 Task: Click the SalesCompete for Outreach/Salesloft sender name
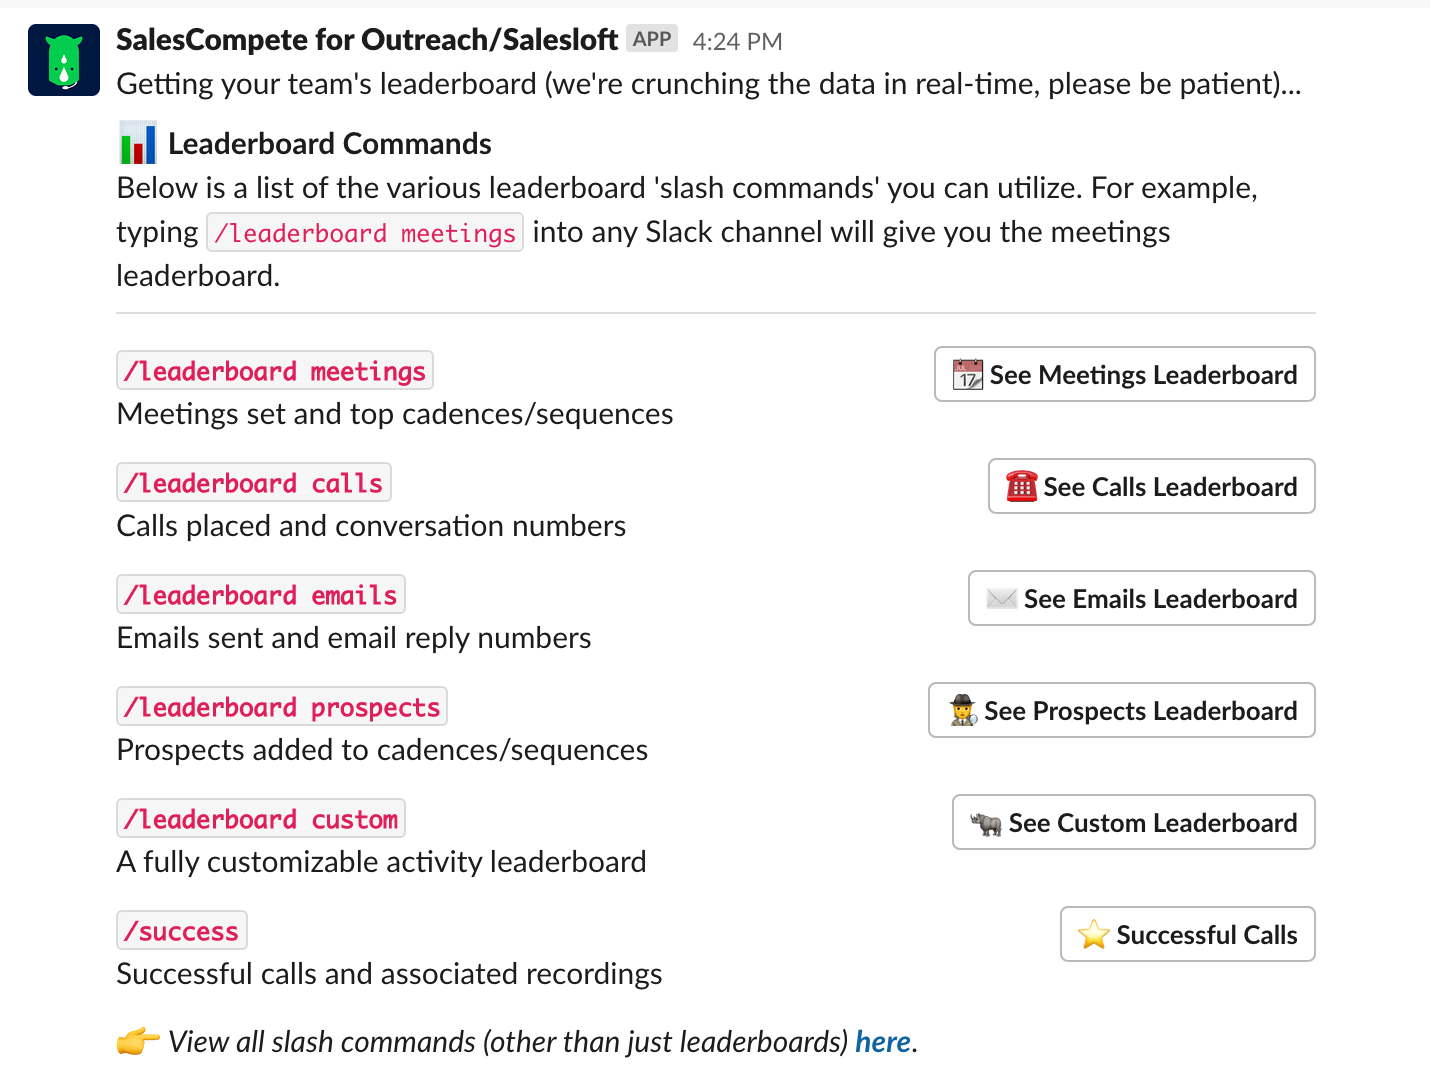367,40
